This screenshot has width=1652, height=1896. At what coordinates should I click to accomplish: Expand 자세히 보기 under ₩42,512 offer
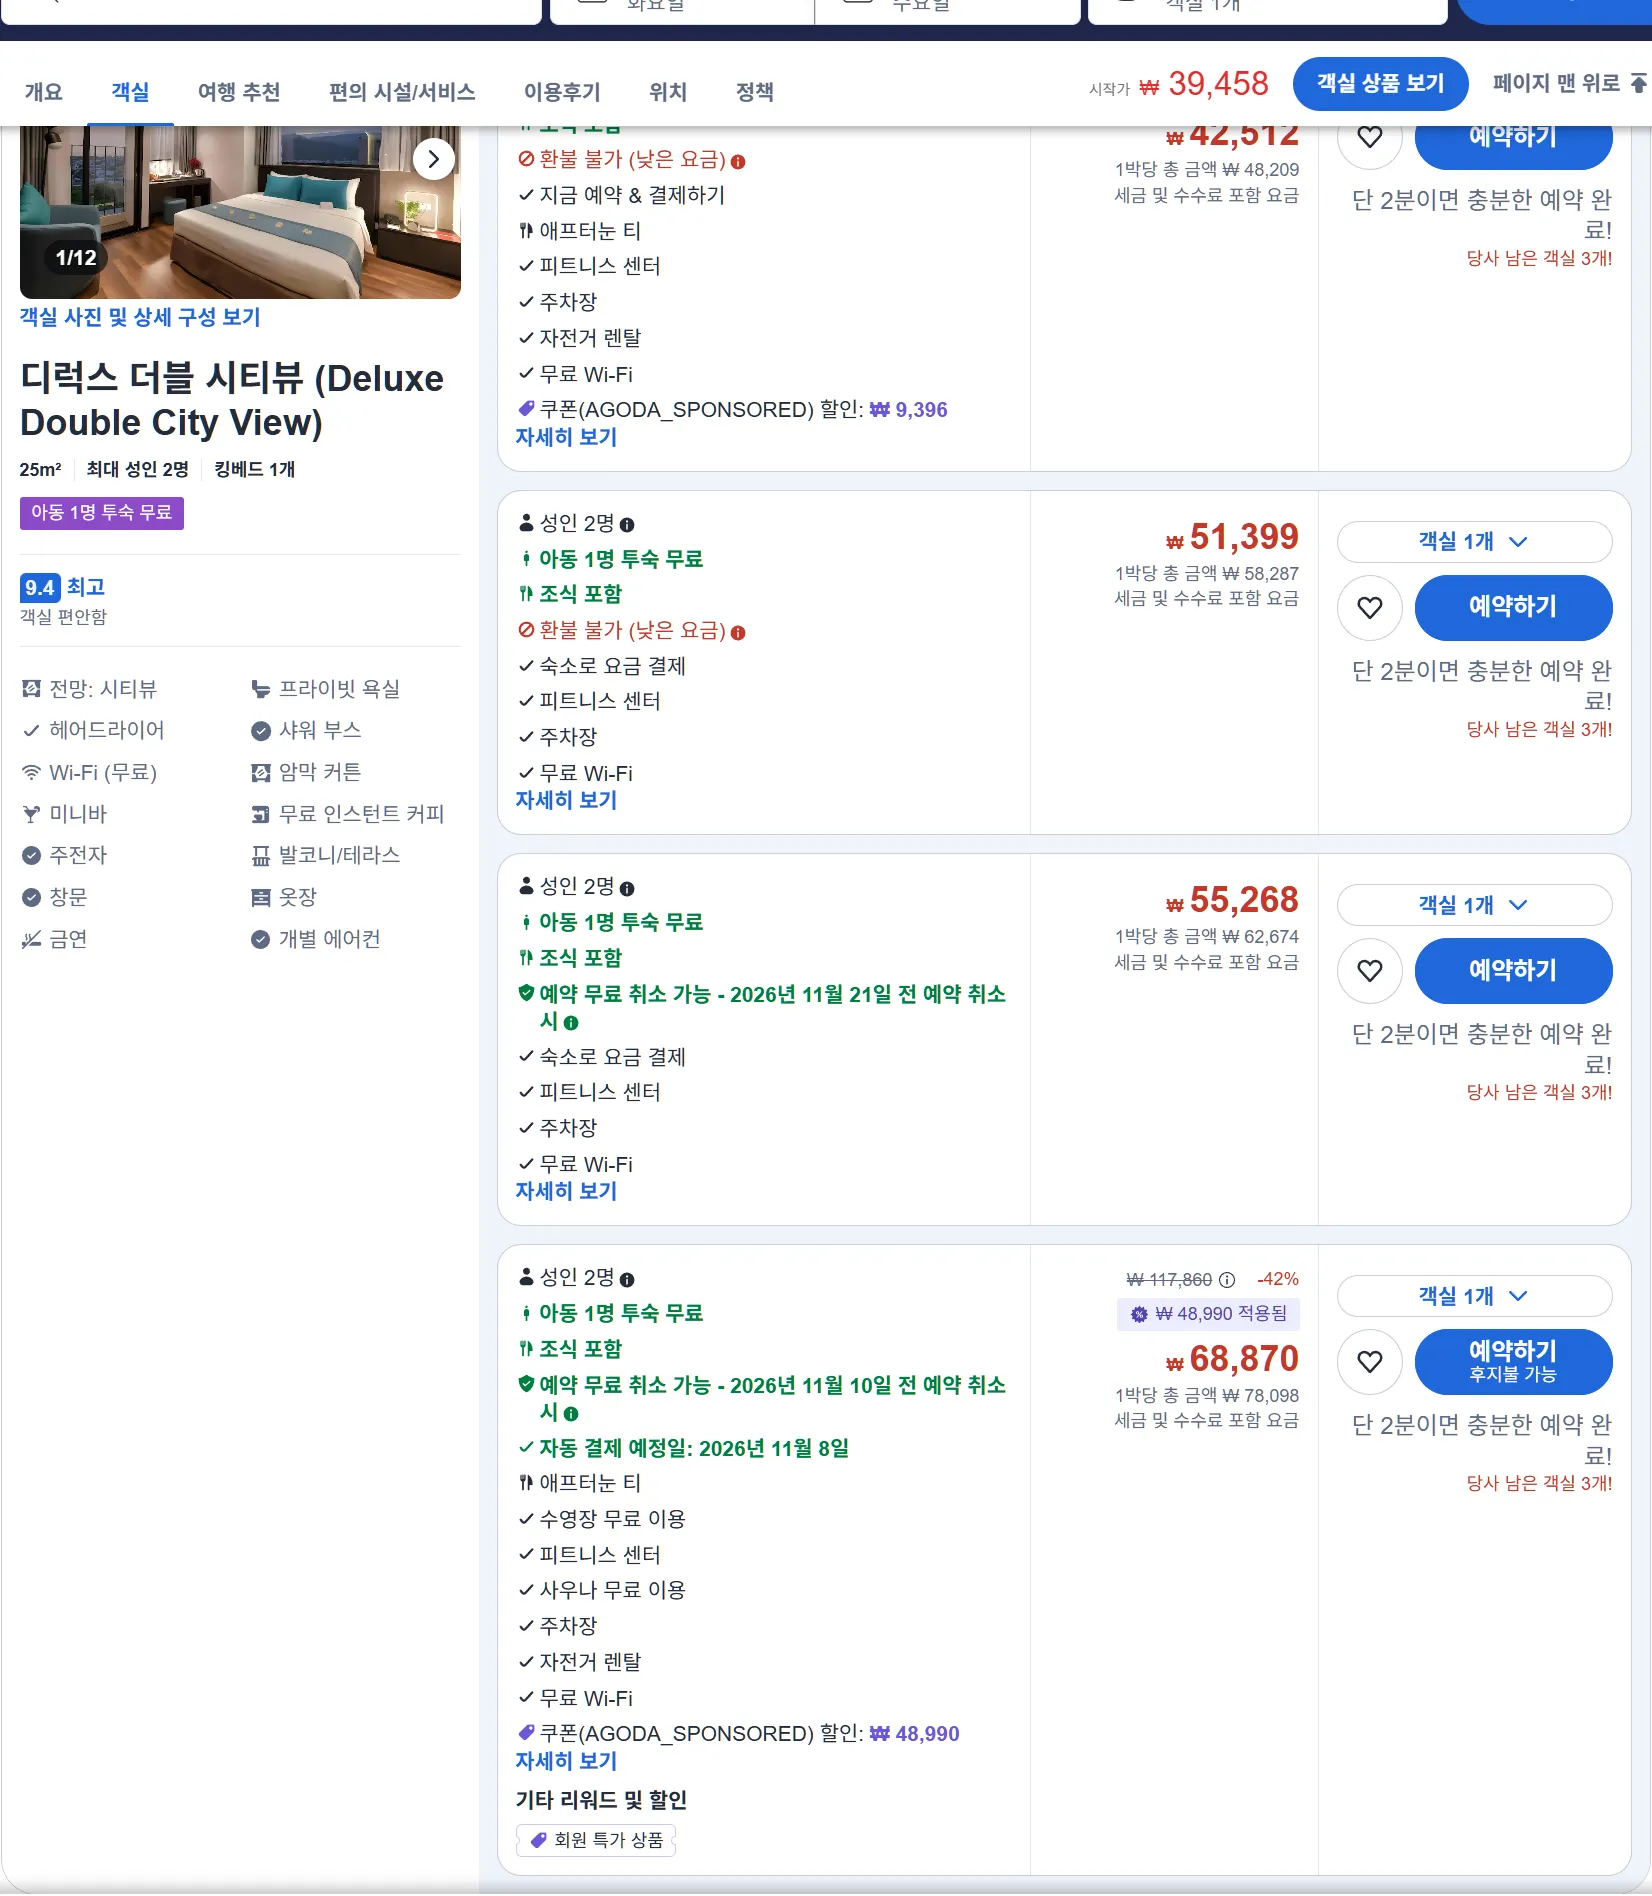(566, 437)
